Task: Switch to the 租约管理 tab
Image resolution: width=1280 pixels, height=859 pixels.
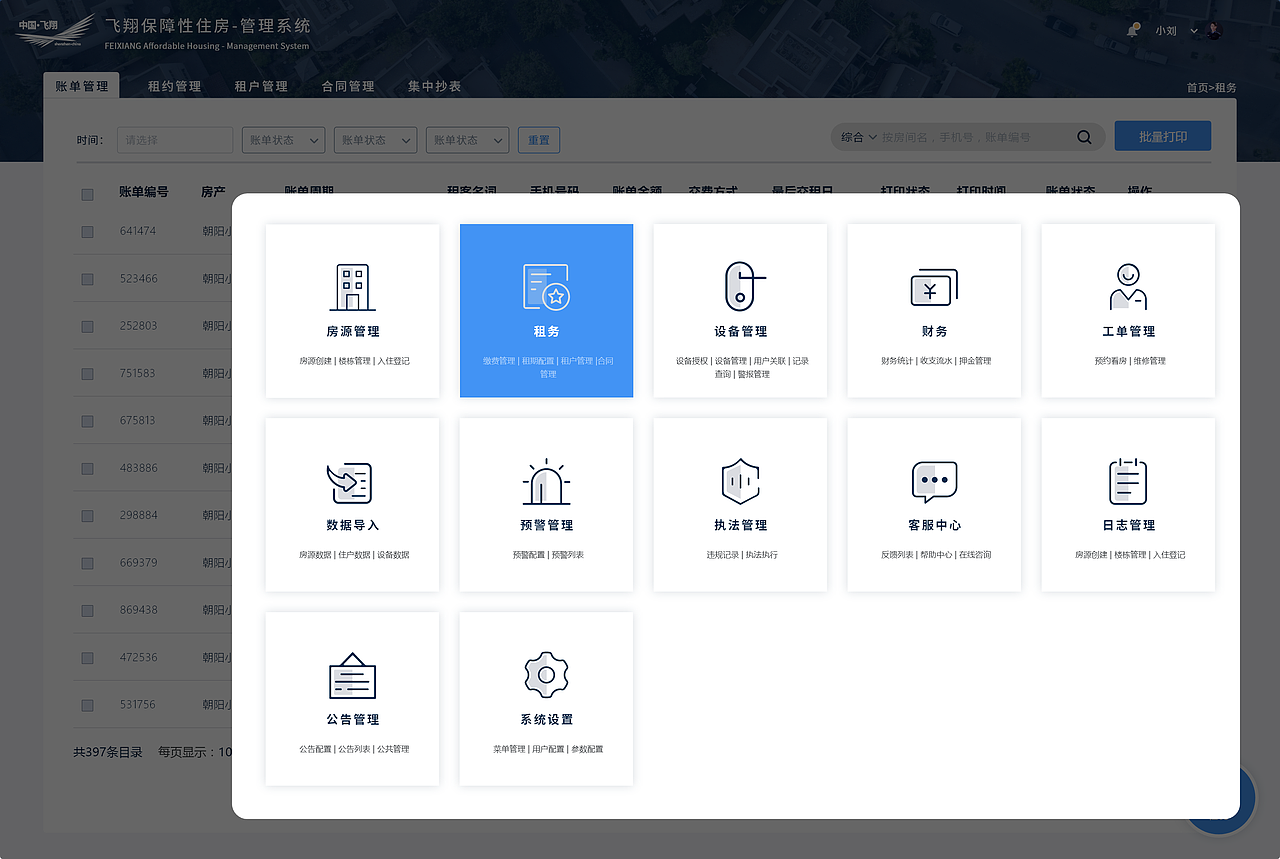Action: pyautogui.click(x=174, y=87)
